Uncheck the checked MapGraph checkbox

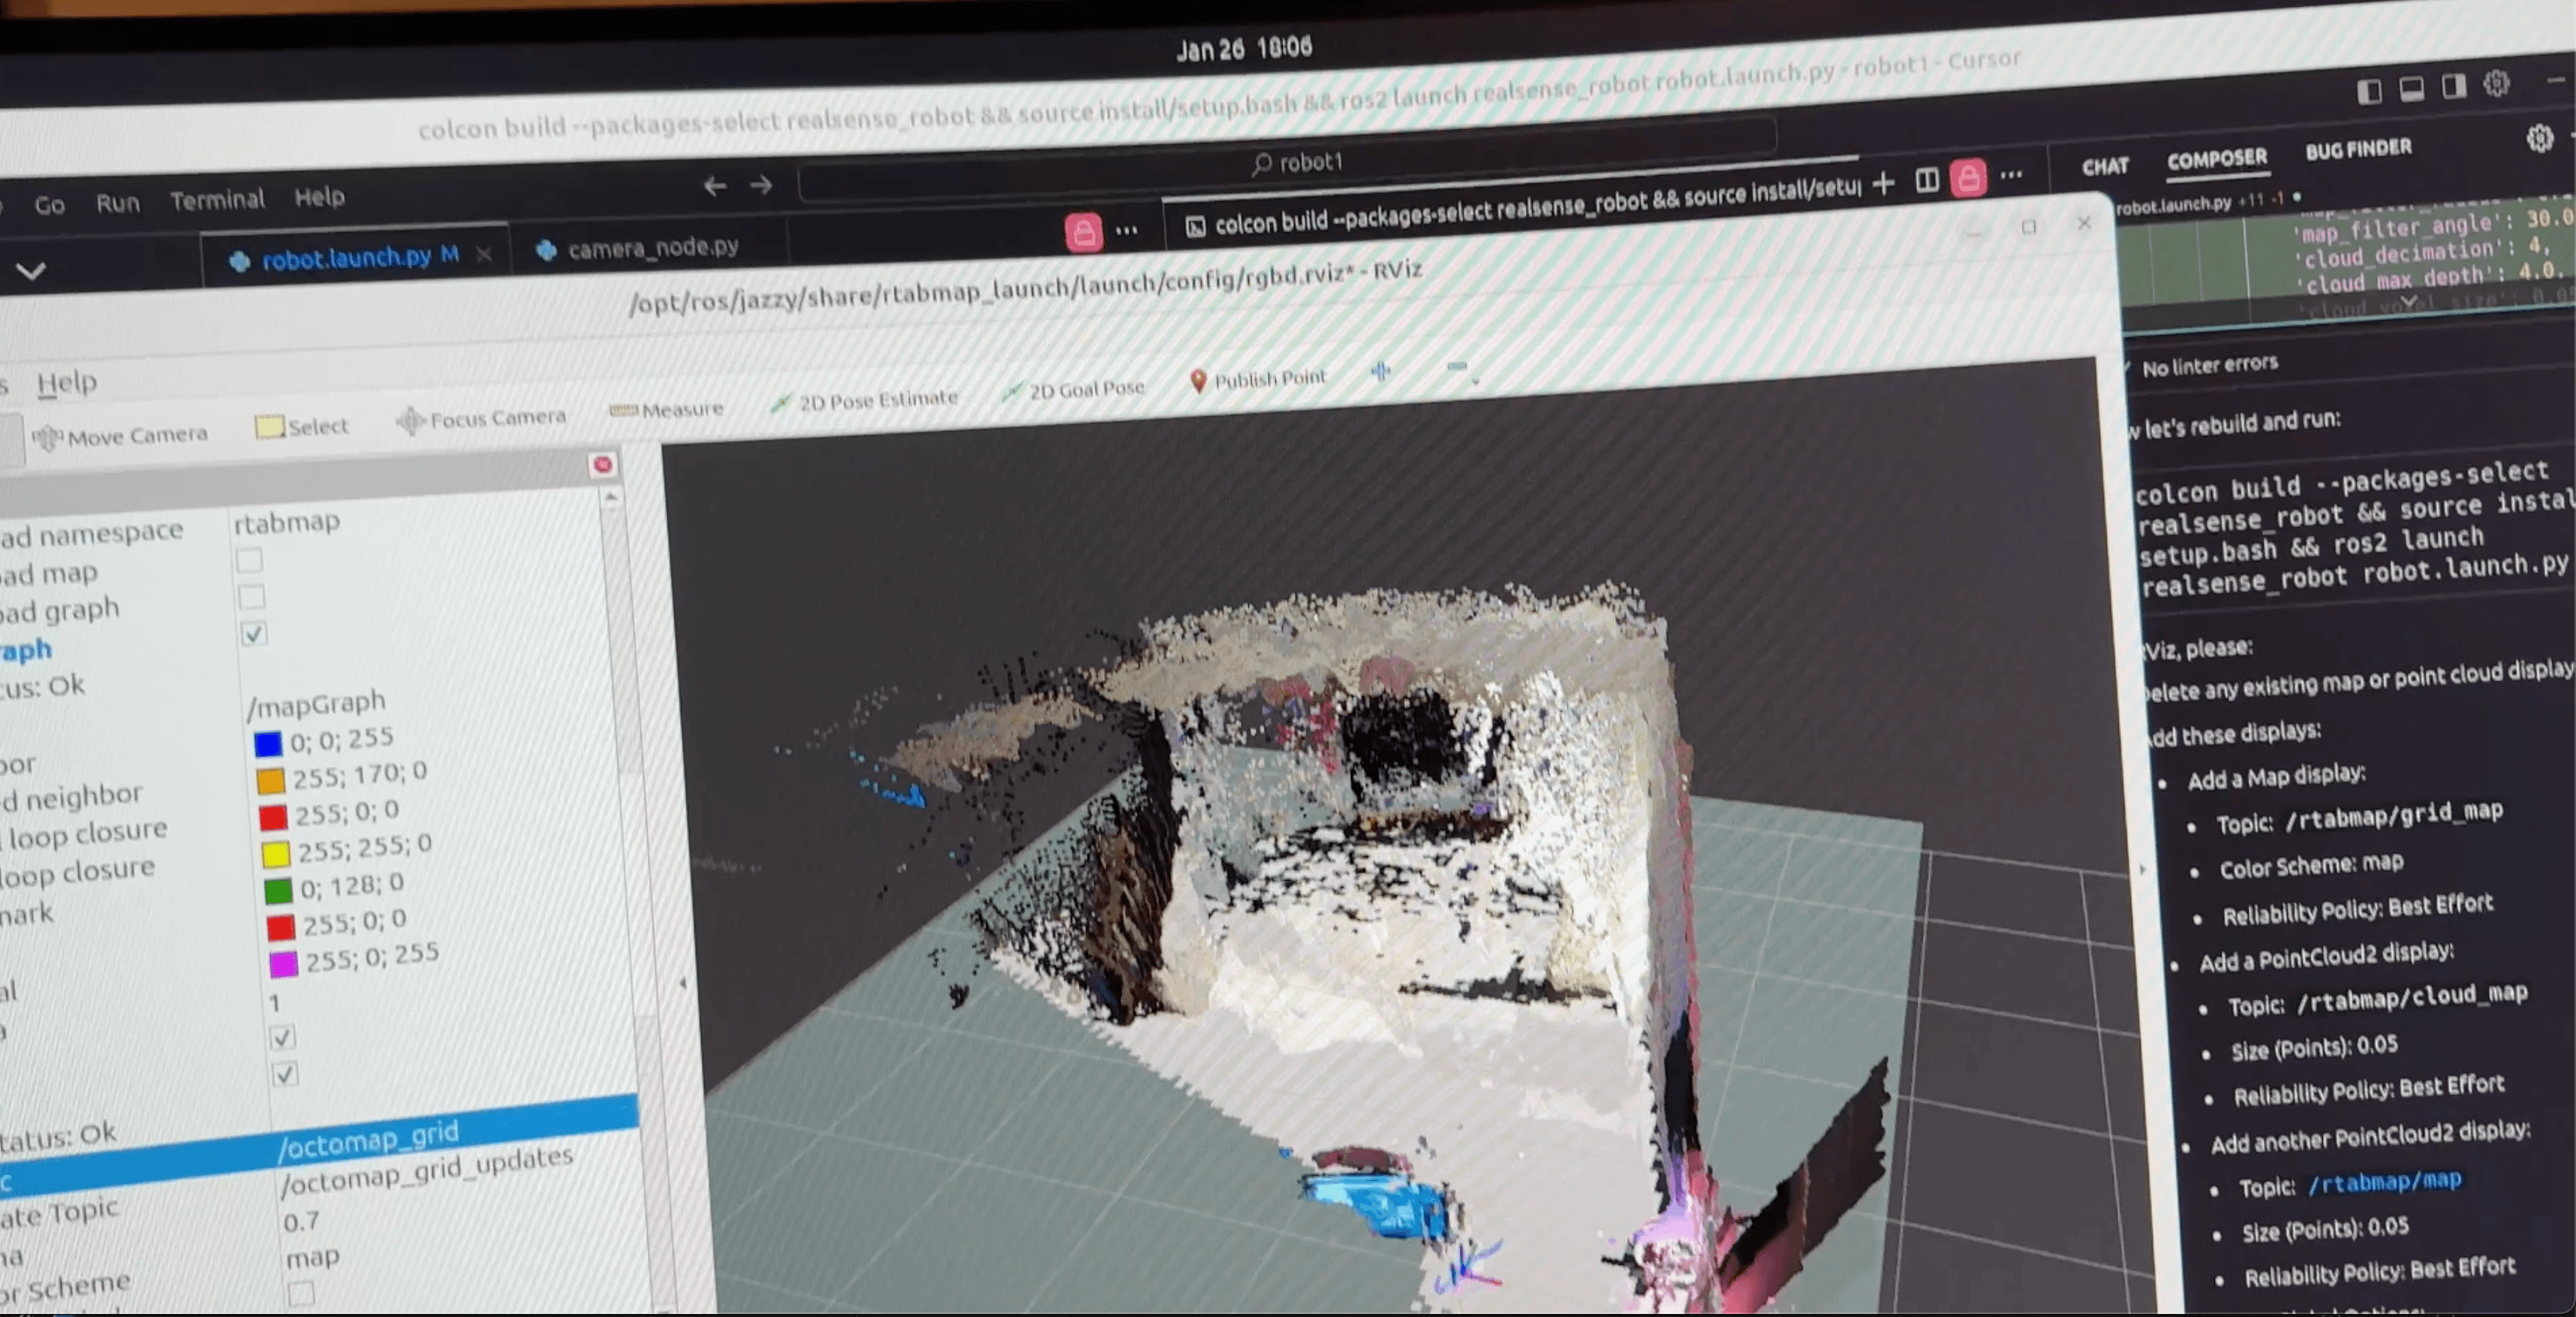[x=254, y=634]
